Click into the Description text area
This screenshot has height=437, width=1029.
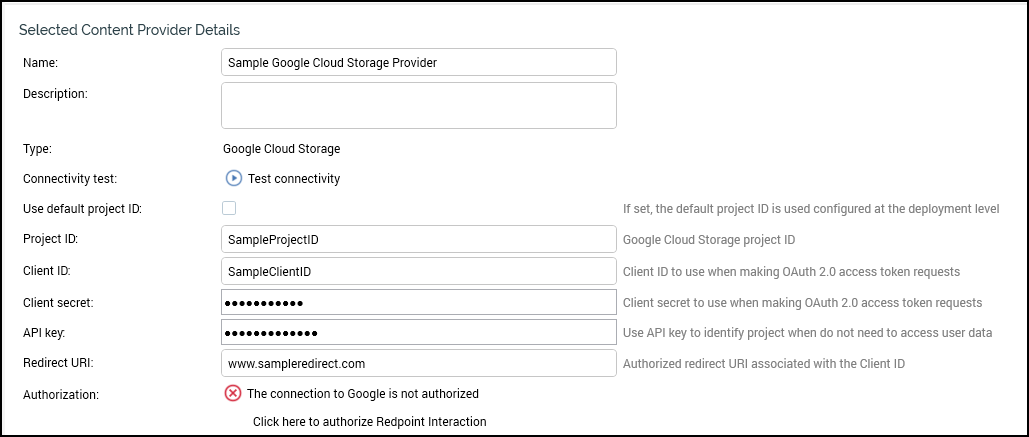click(418, 105)
